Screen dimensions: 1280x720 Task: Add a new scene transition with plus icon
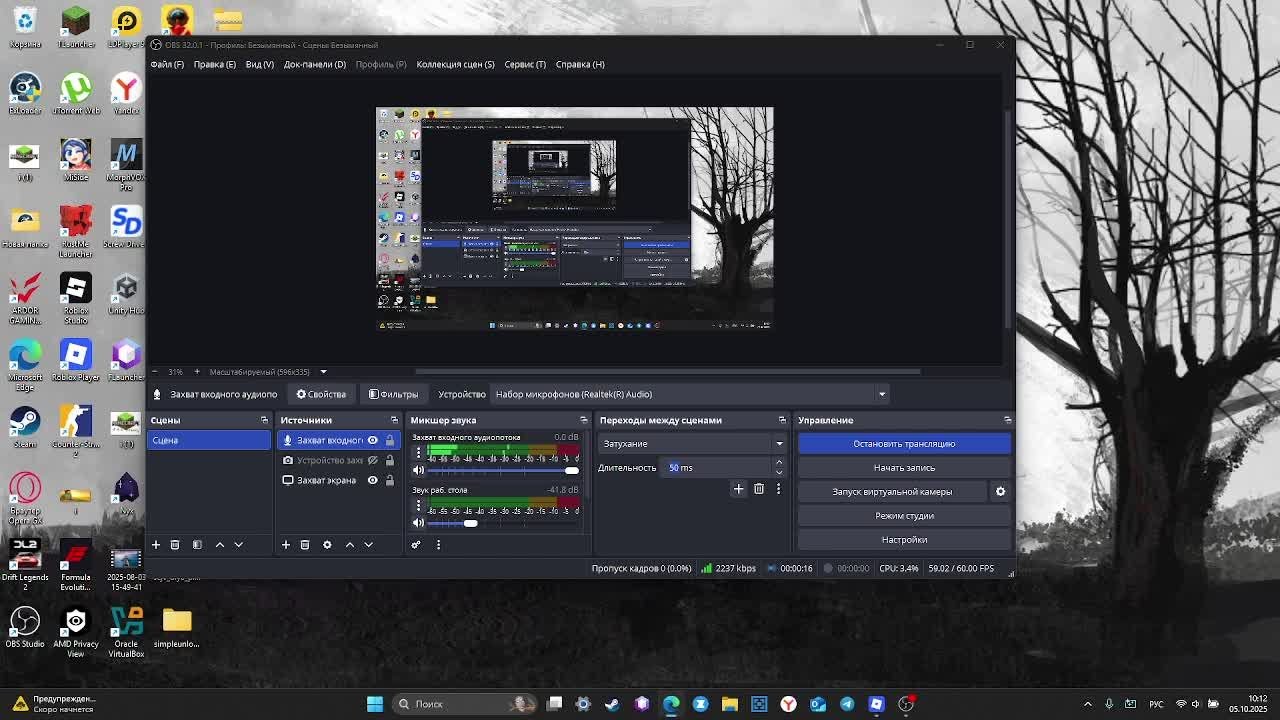point(739,489)
